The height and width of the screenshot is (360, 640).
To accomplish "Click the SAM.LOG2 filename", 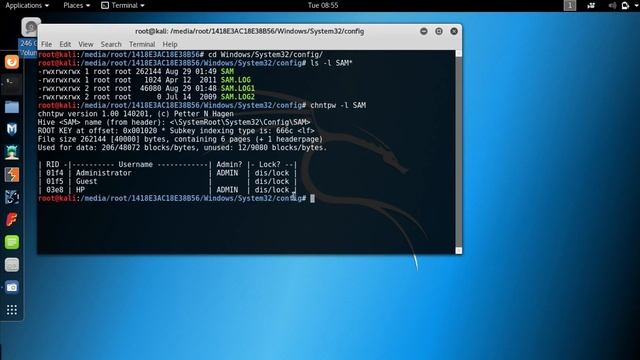I will [238, 97].
